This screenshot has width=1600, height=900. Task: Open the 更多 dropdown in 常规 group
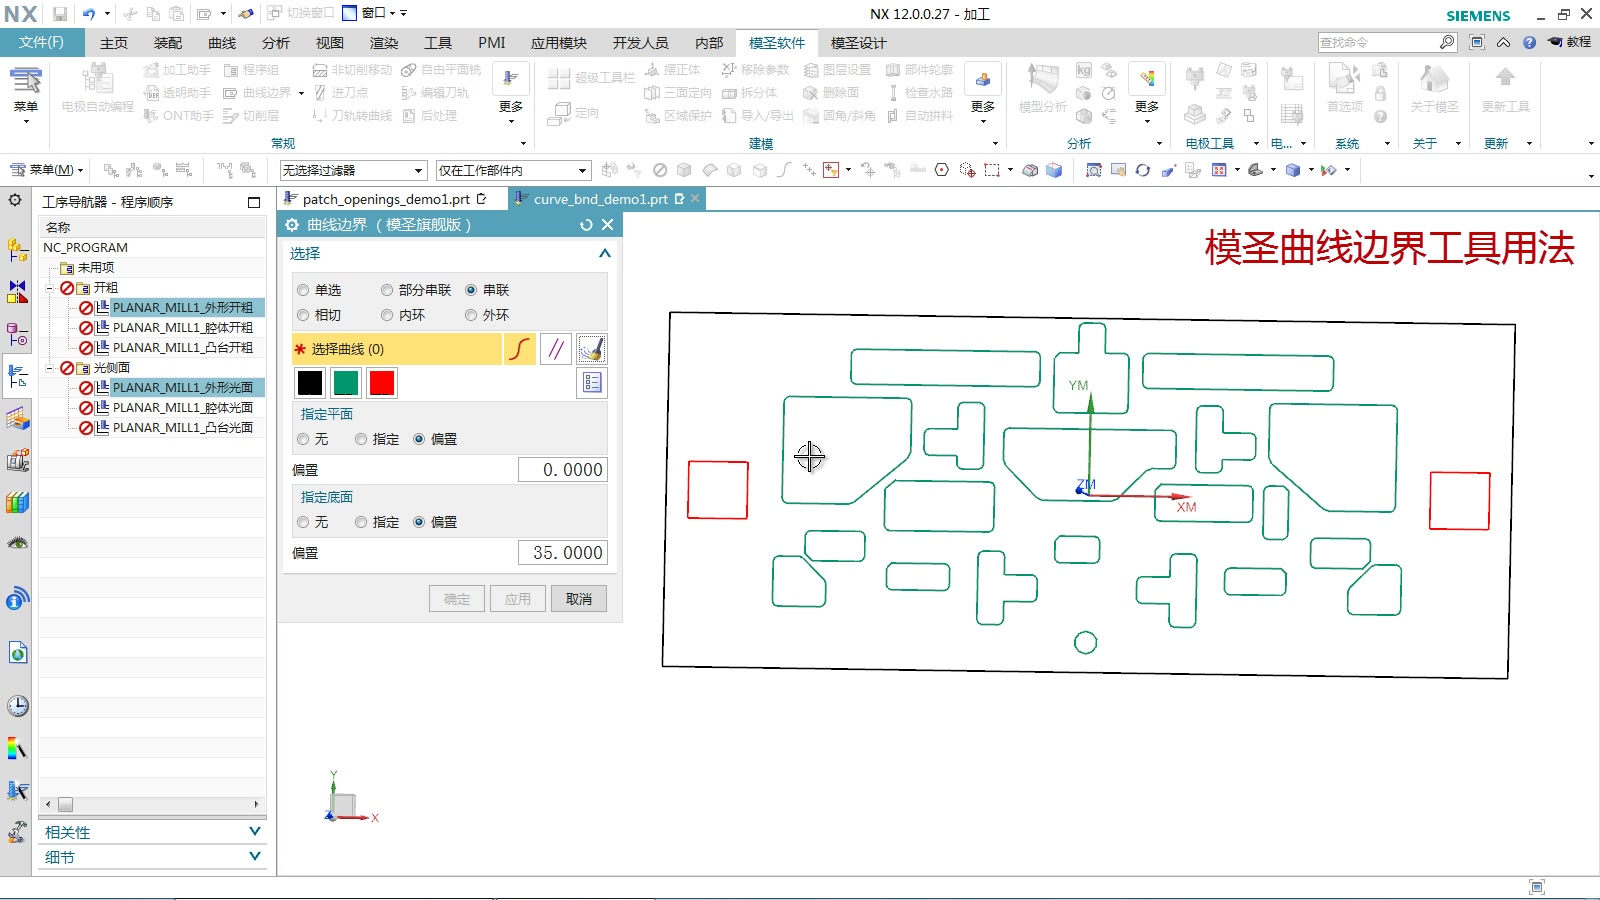coord(511,95)
